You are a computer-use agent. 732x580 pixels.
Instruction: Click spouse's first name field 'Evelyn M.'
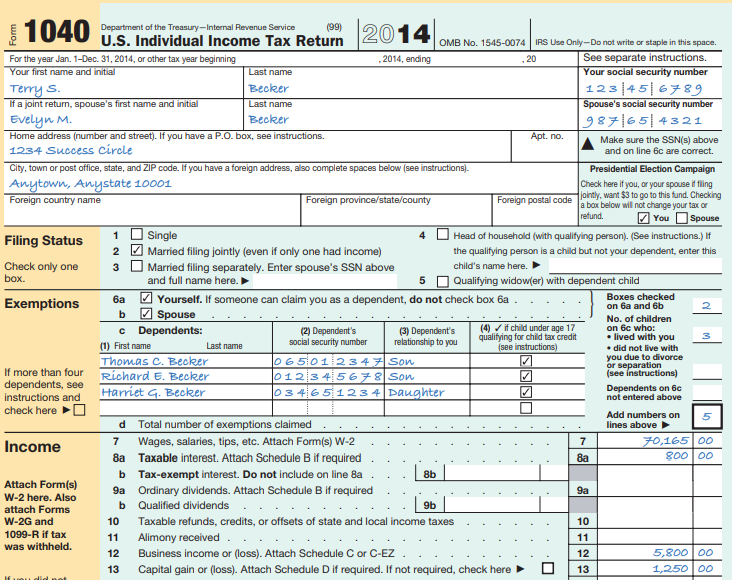pyautogui.click(x=124, y=114)
